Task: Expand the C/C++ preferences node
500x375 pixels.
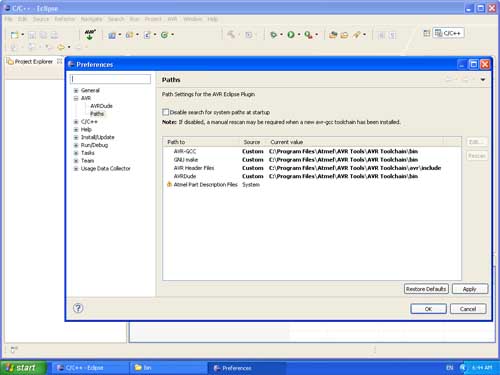Action: [76, 122]
